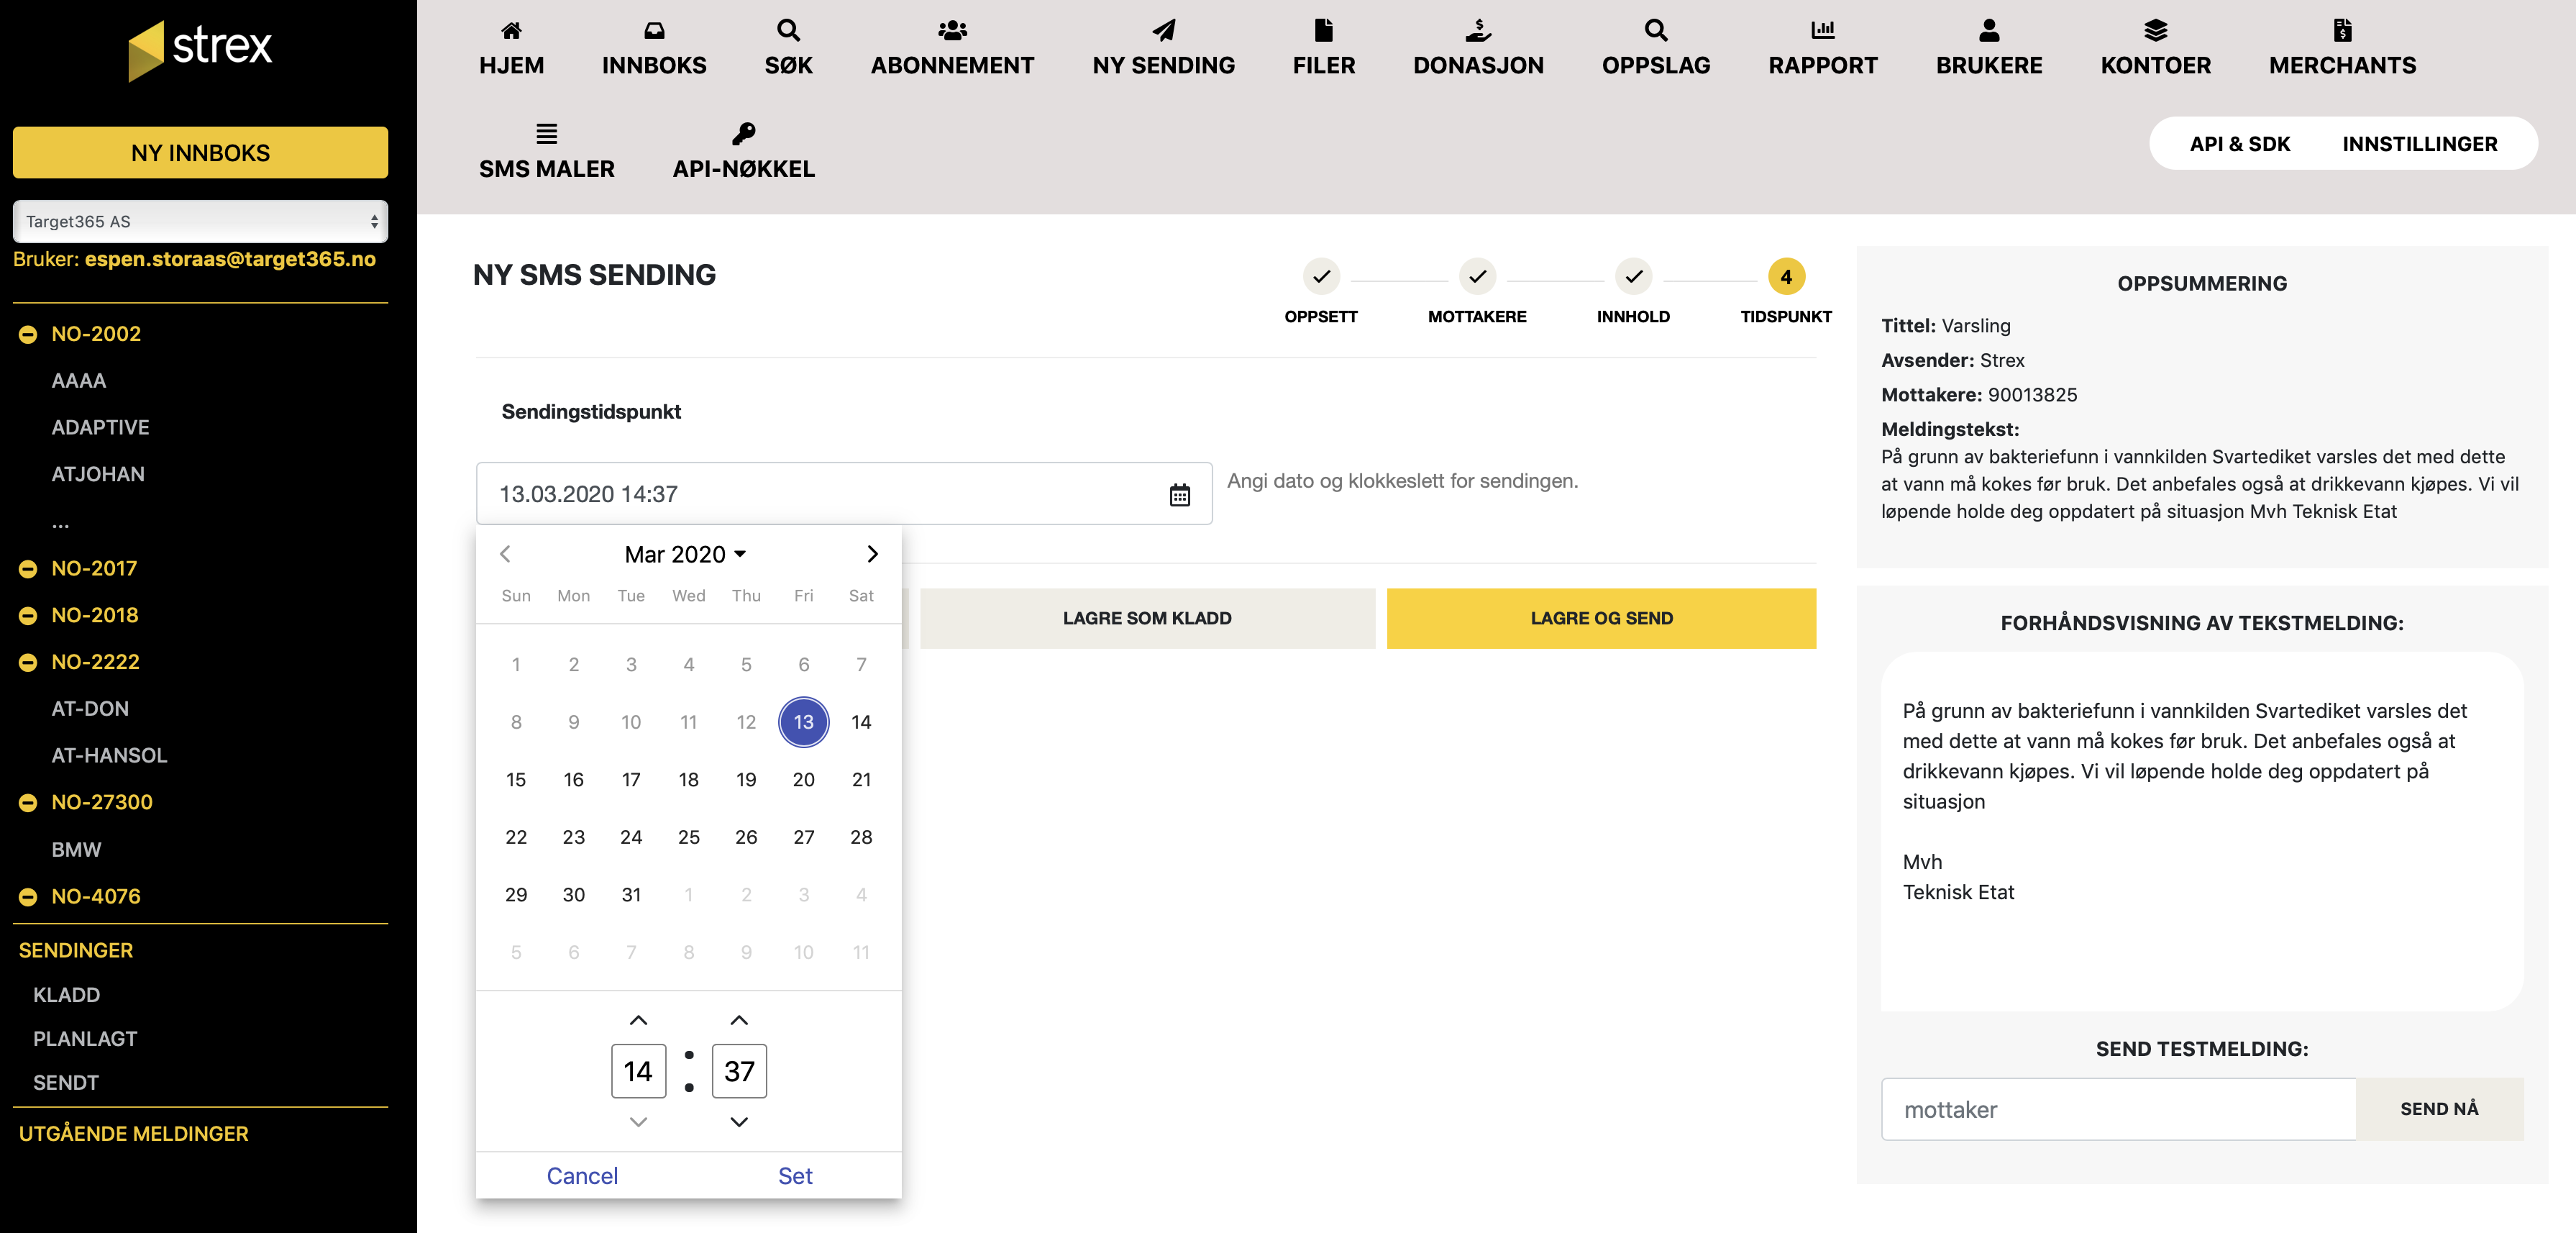Viewport: 2576px width, 1233px height.
Task: Go to next month in calendar
Action: pos(872,554)
